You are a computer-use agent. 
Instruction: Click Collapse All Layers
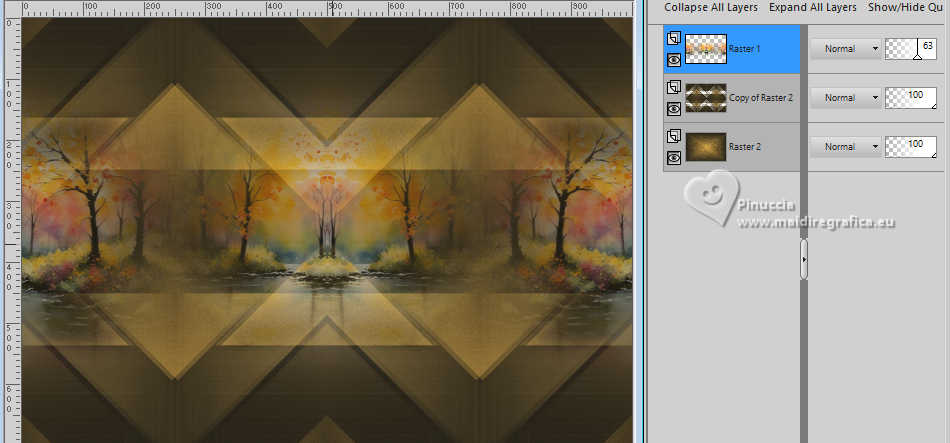pos(711,7)
